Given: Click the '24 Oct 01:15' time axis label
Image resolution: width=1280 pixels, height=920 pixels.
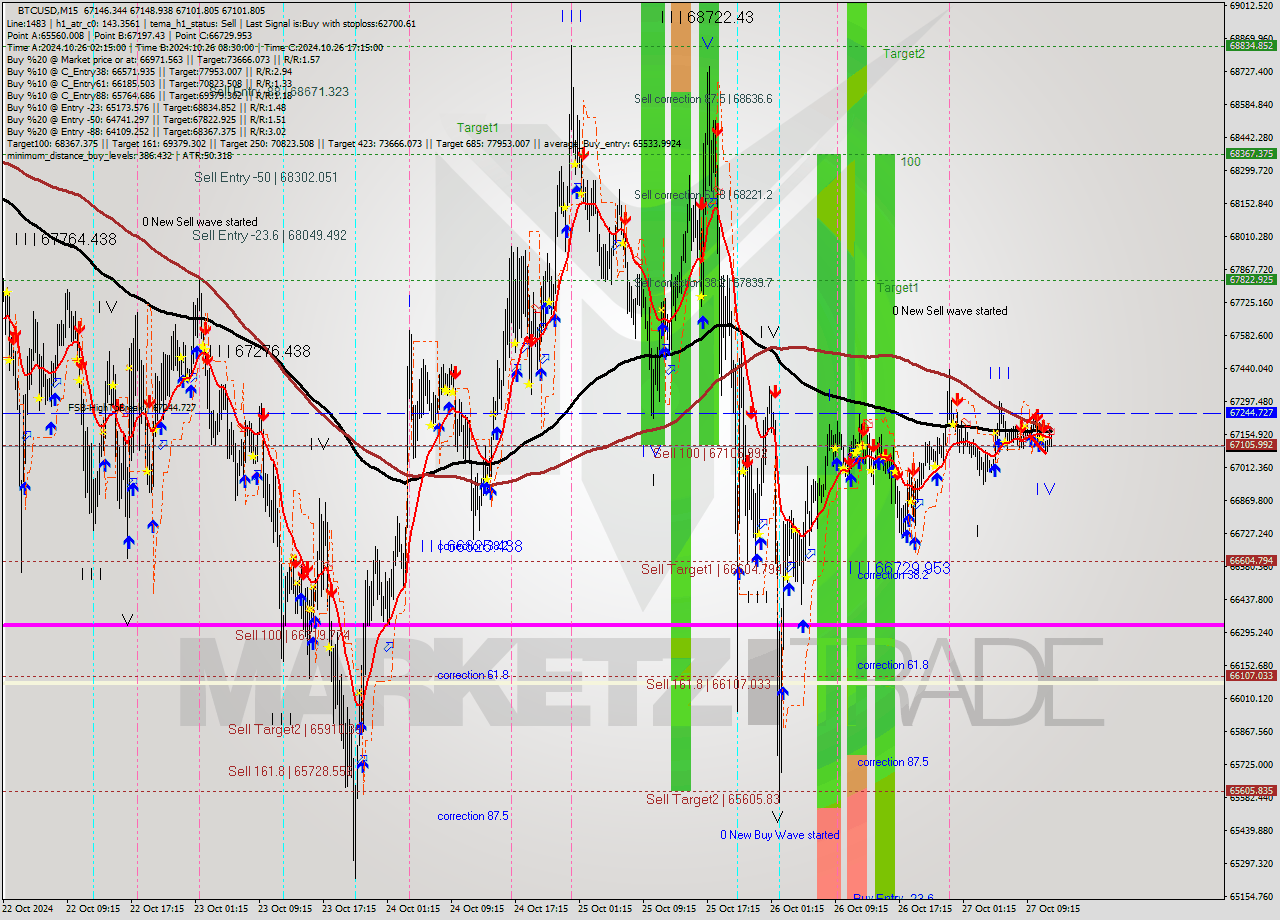Looking at the screenshot, I should pos(412,909).
